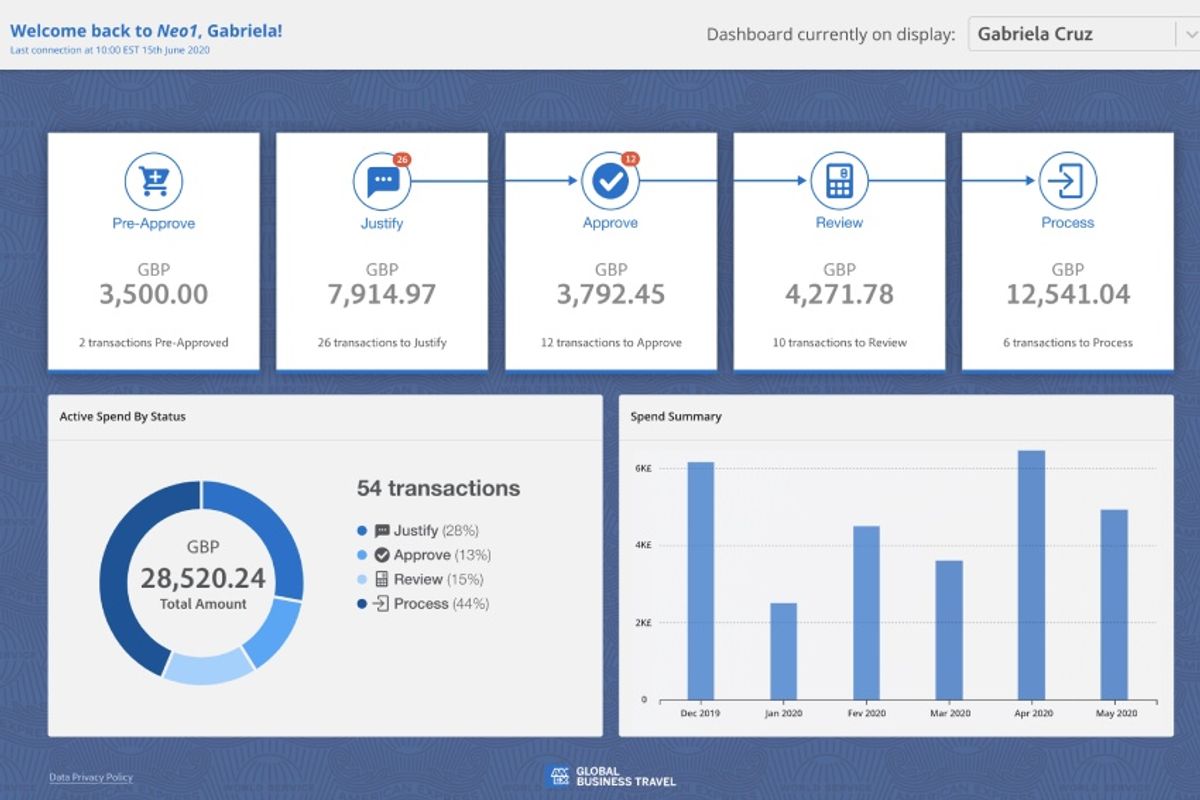Screen dimensions: 1200x800
Task: Click the red 26 badge on Justify
Action: click(x=400, y=158)
